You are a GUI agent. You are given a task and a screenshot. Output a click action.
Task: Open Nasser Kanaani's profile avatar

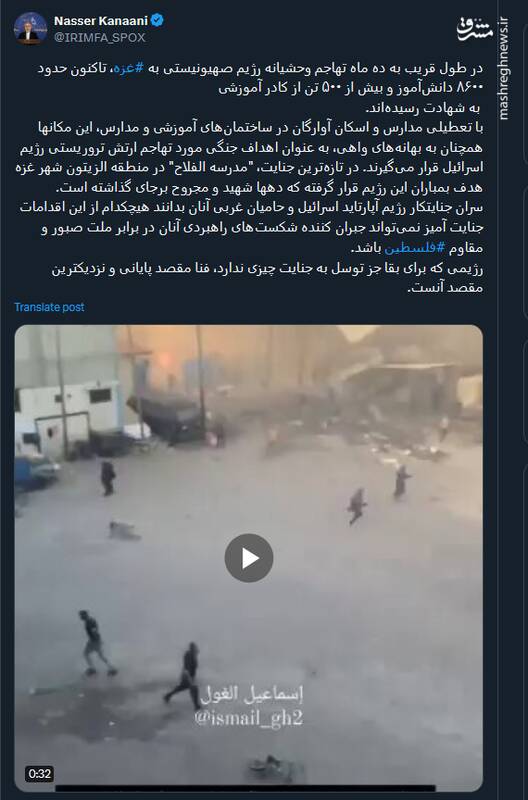[31, 29]
